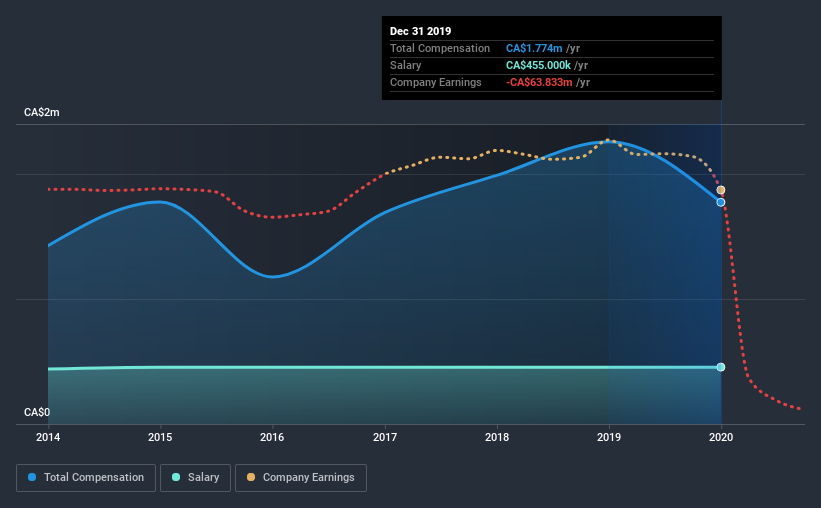The width and height of the screenshot is (821, 508).
Task: Click the CA$1.774m total compensation value
Action: tap(534, 48)
